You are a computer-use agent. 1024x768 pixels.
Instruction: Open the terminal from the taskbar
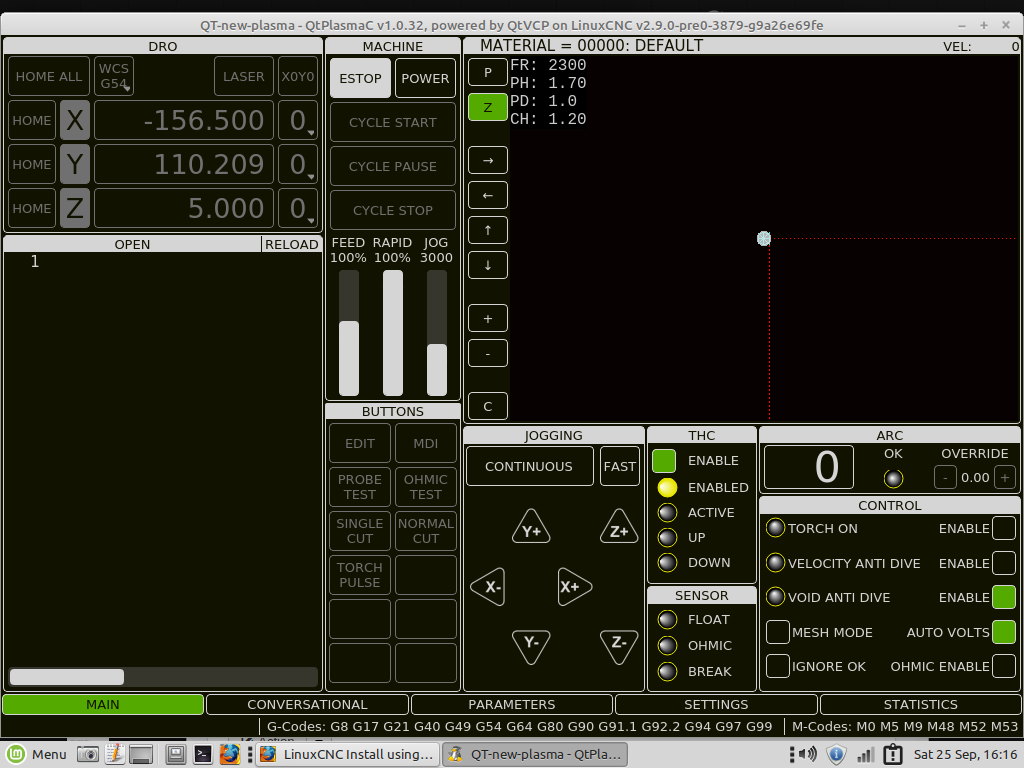pos(202,754)
